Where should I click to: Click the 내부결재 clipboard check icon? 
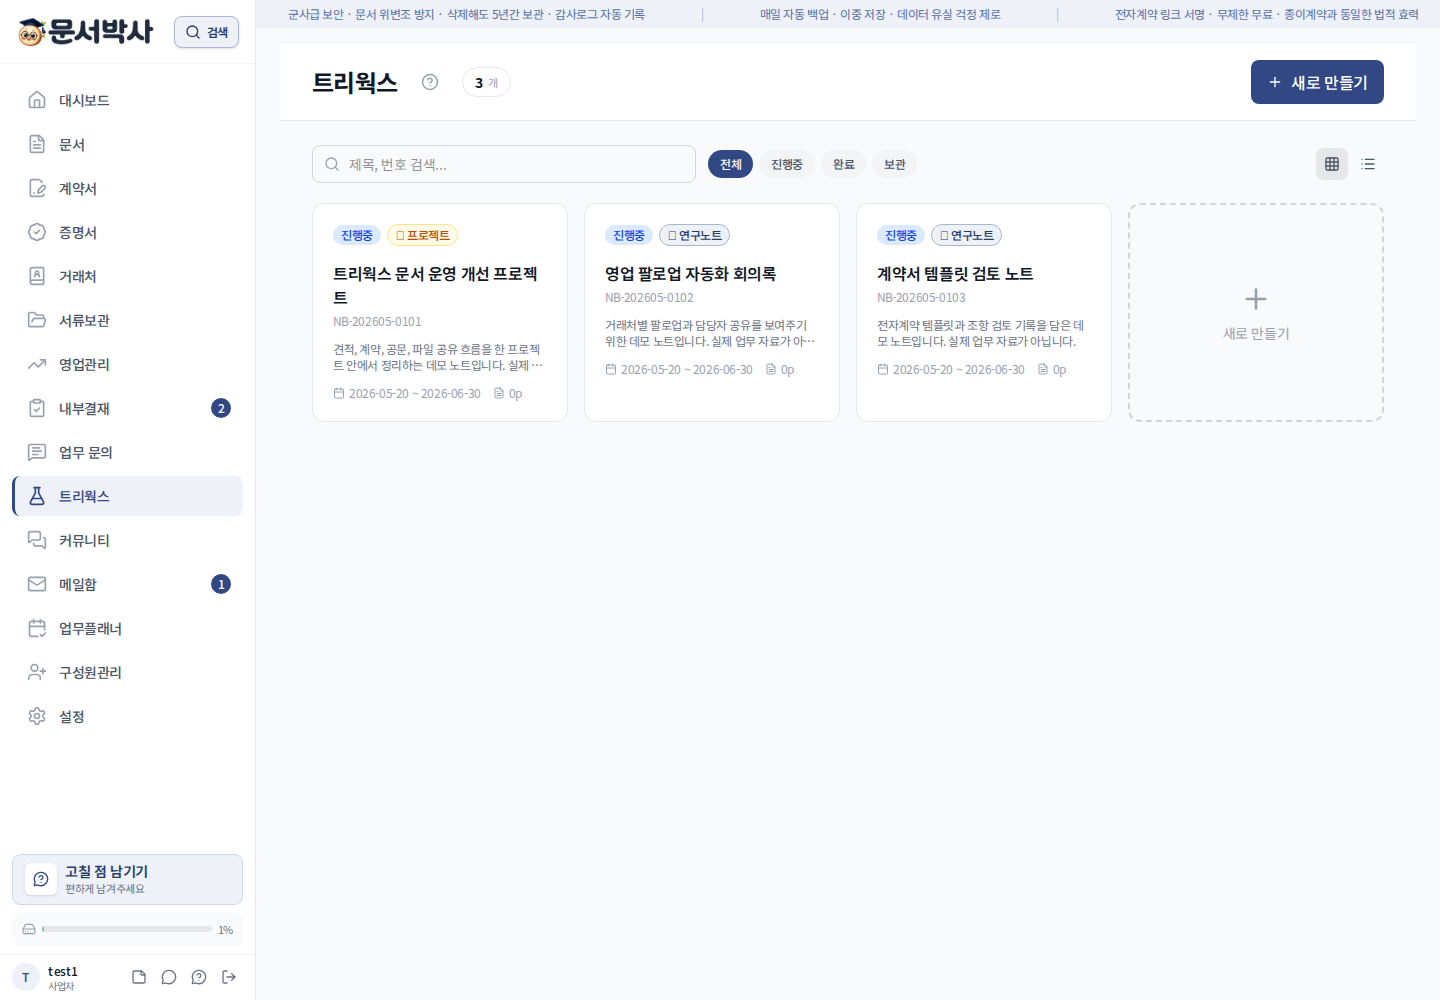pos(37,408)
